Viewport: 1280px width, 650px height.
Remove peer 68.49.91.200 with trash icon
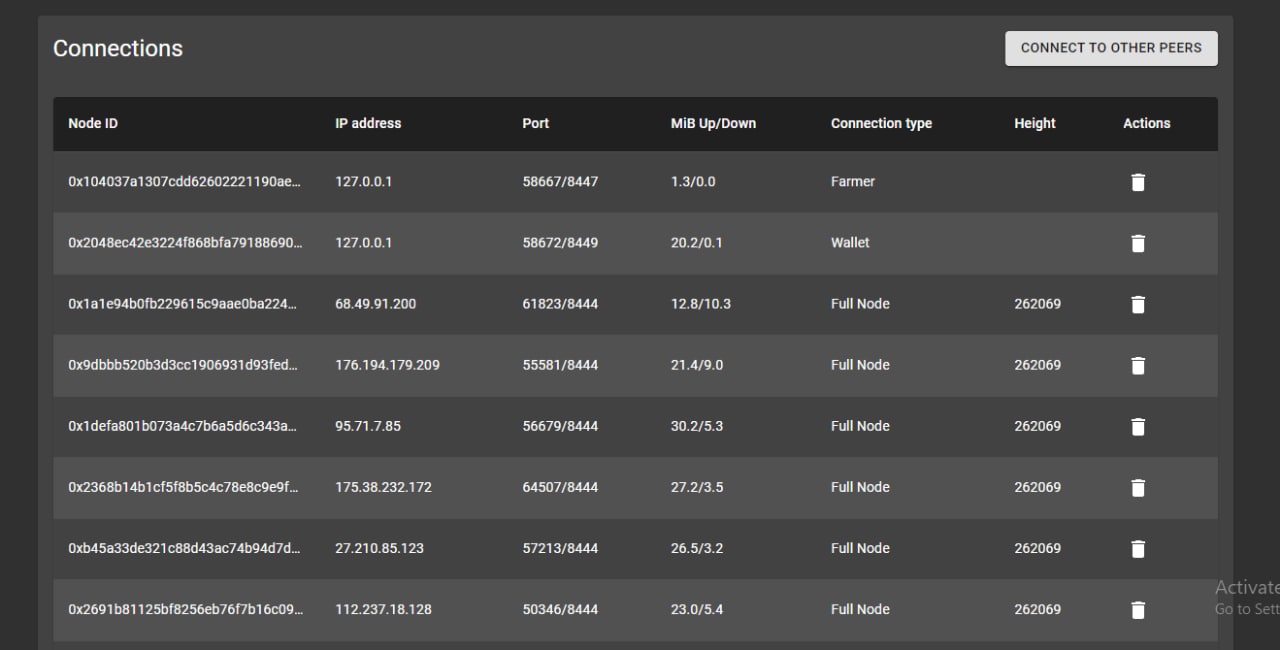click(x=1137, y=304)
